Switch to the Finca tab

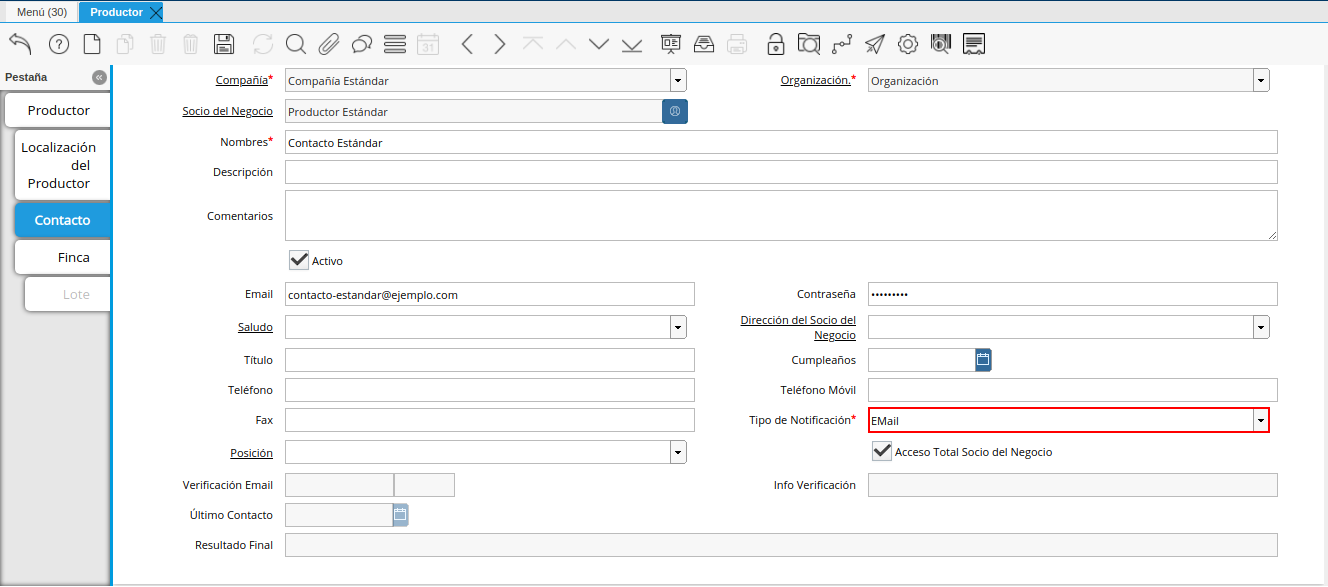73,257
